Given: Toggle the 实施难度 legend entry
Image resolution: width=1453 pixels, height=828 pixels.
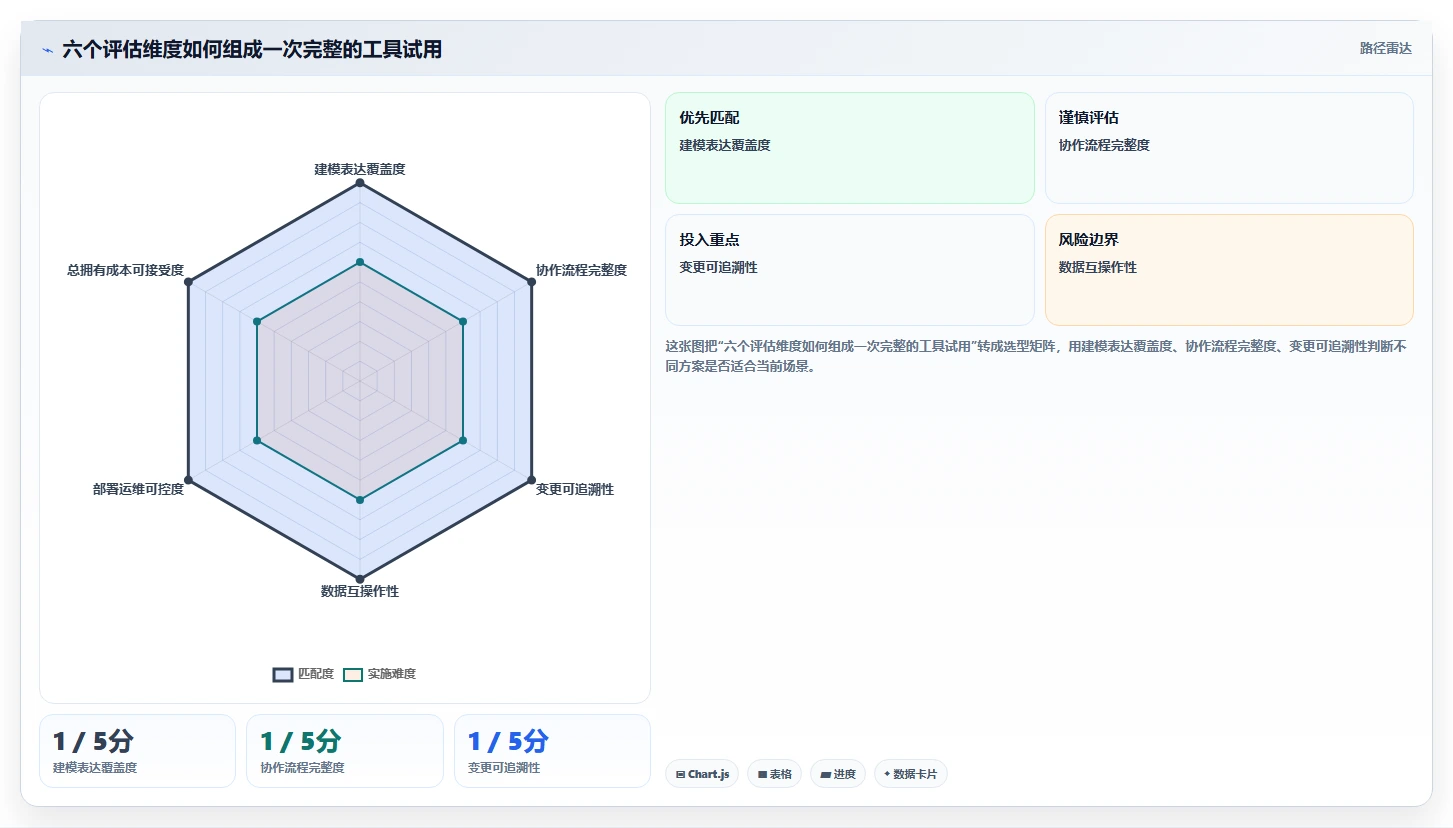Looking at the screenshot, I should [379, 674].
